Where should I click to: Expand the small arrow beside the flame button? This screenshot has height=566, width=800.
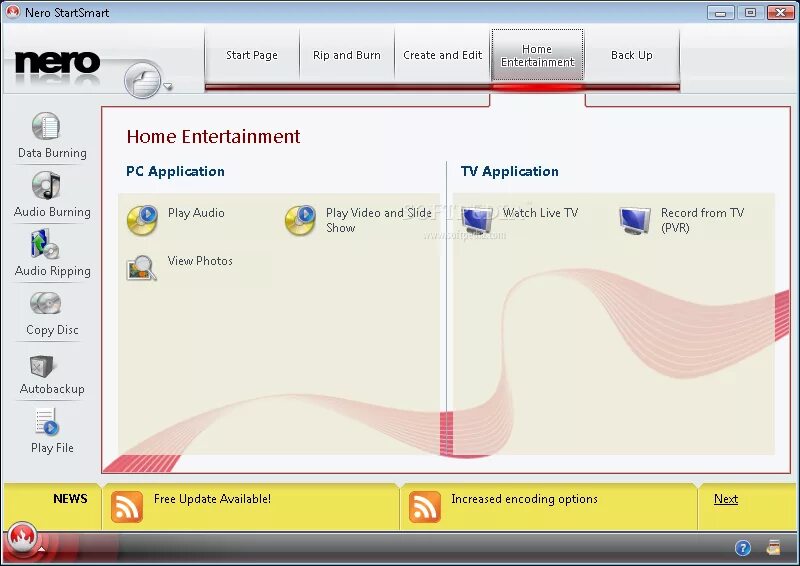[x=41, y=549]
